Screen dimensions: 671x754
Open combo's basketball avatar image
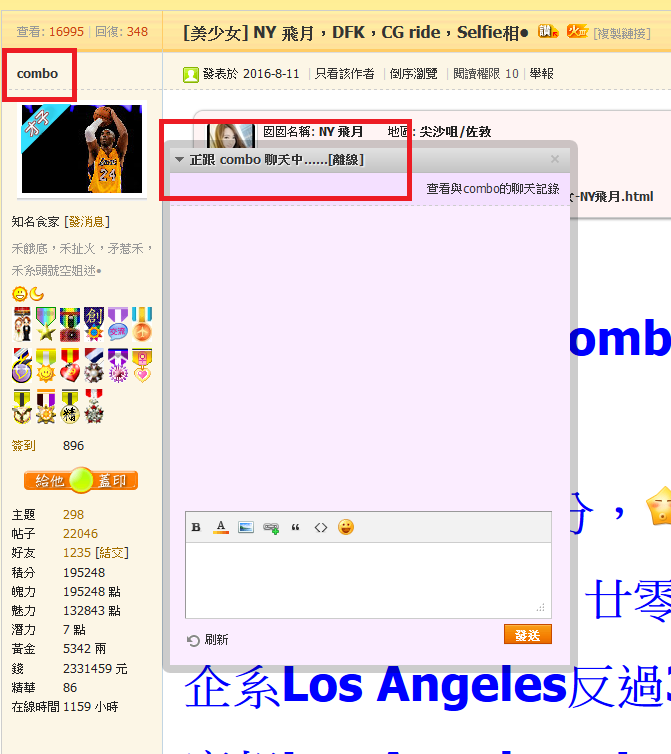[x=82, y=149]
